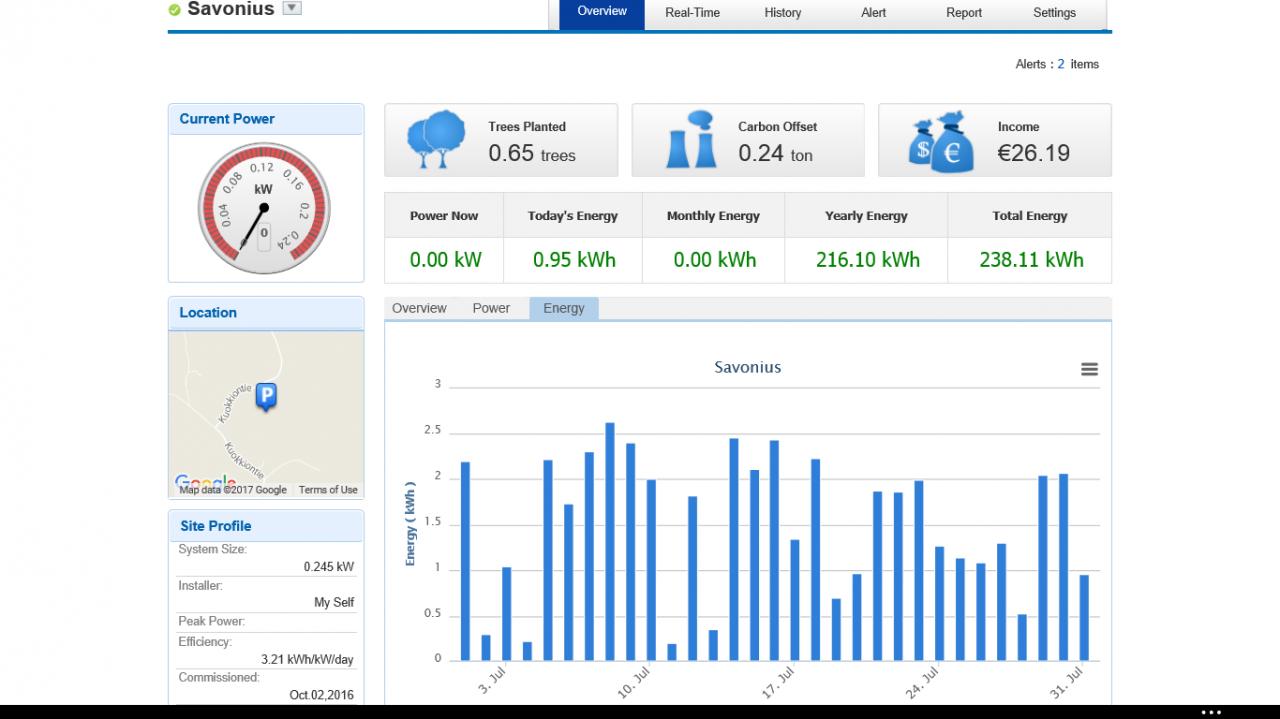Click the Income money bags icon
The width and height of the screenshot is (1280, 719).
tap(940, 141)
